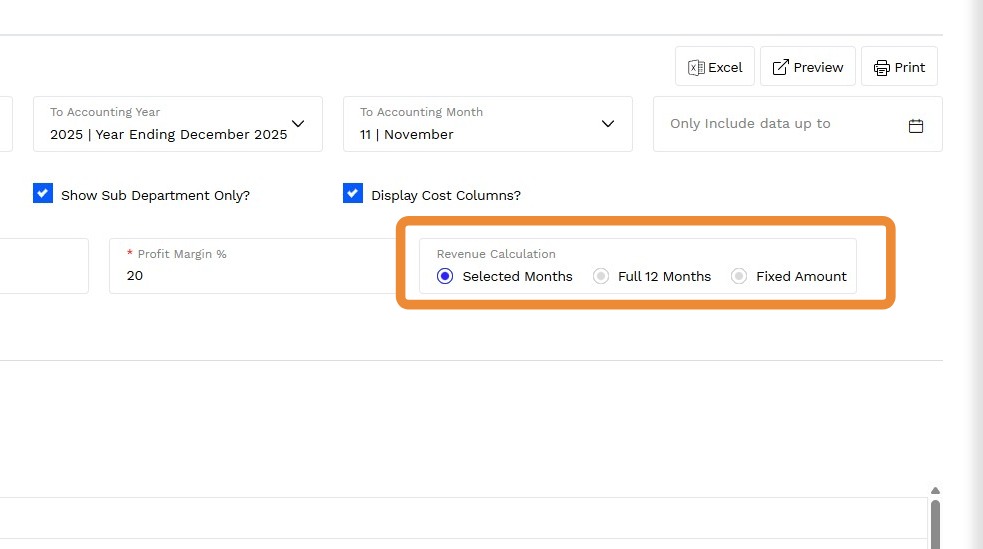This screenshot has width=983, height=549.
Task: Click the 'Only Include data up to' field
Action: pyautogui.click(x=780, y=124)
